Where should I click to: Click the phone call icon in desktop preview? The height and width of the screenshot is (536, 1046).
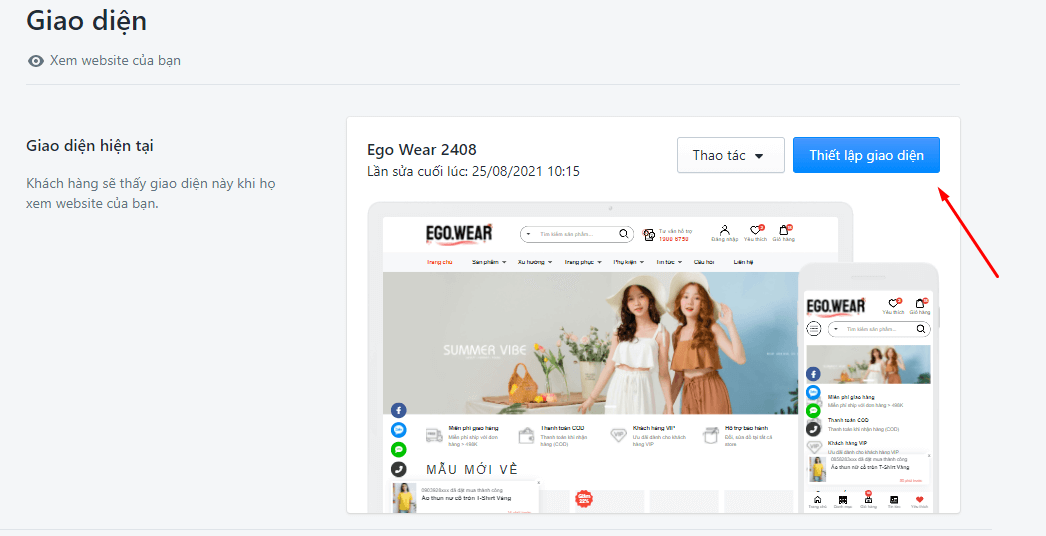pyautogui.click(x=398, y=469)
